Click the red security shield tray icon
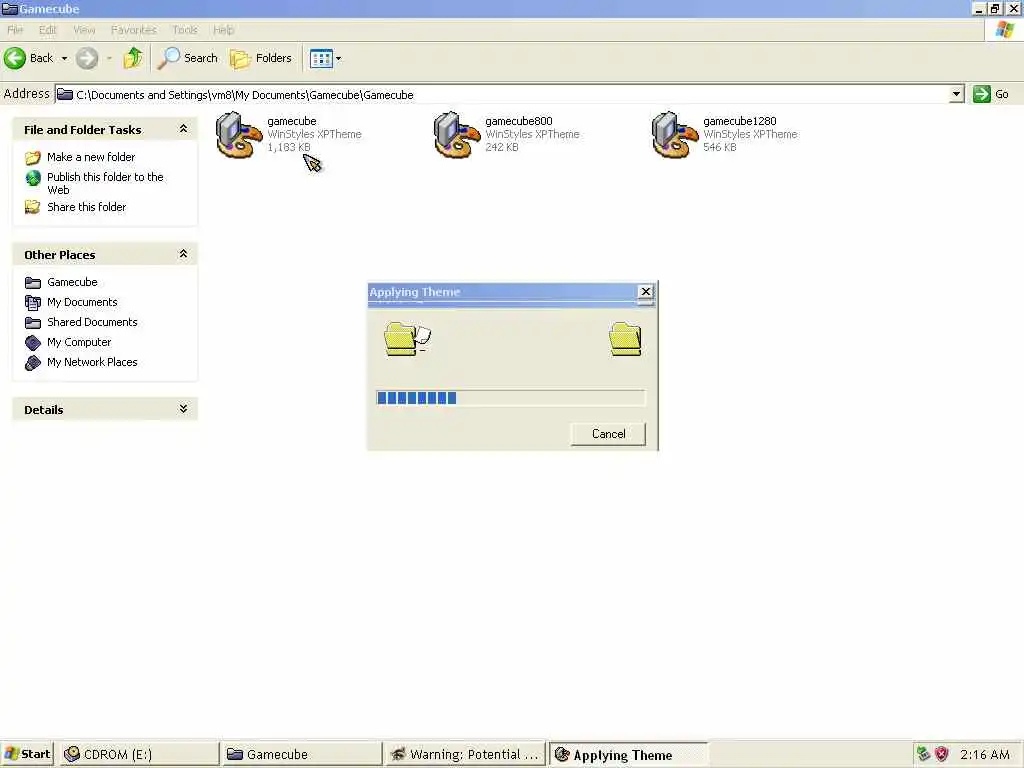Screen dimensions: 1024x768 tap(941, 754)
